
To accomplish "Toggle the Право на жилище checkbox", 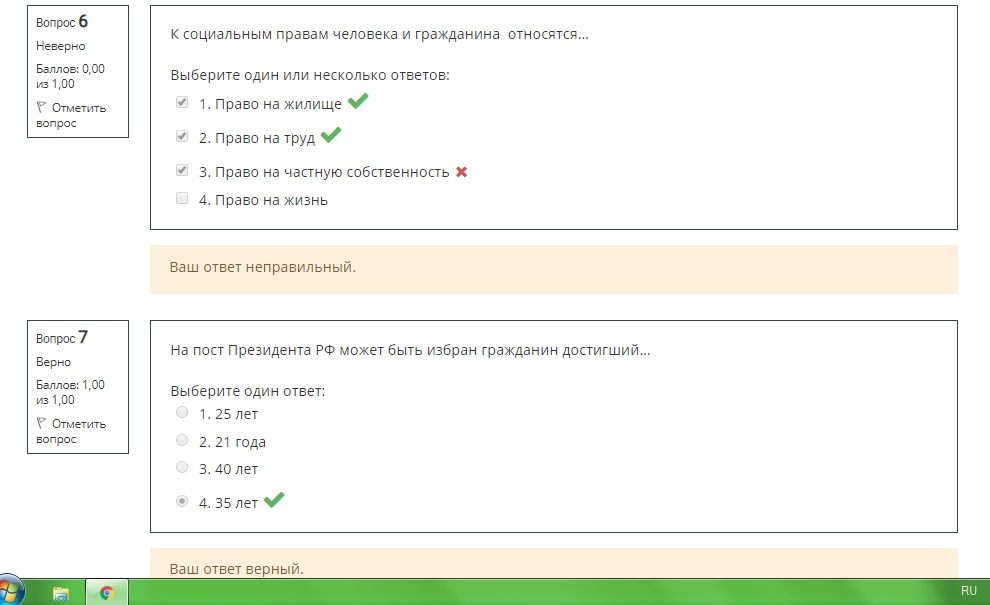I will (x=182, y=102).
